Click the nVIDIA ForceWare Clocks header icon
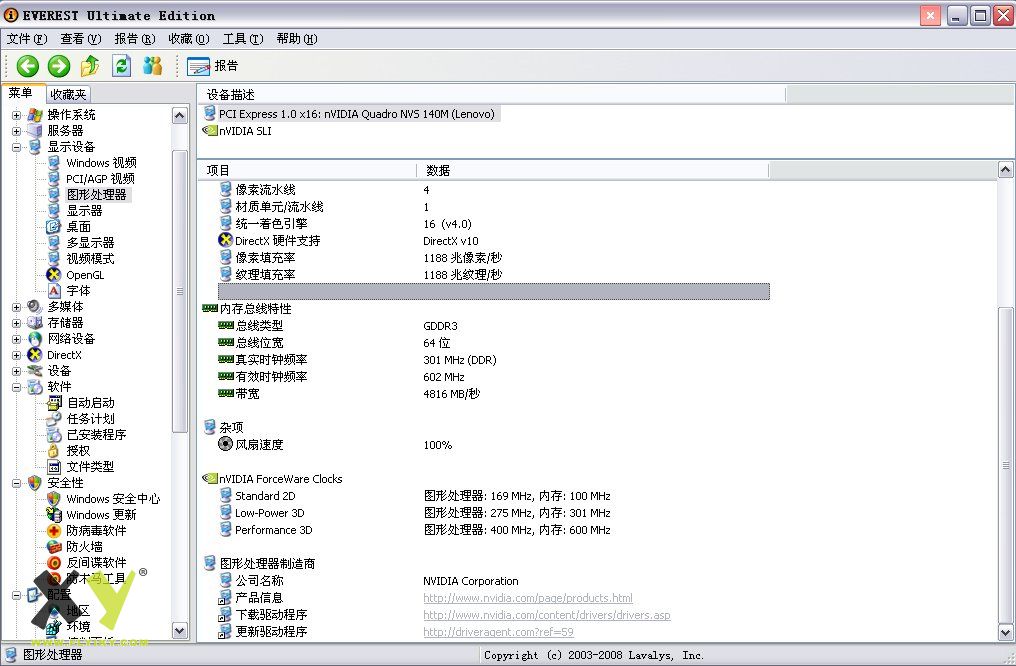The image size is (1016, 666). pyautogui.click(x=209, y=479)
